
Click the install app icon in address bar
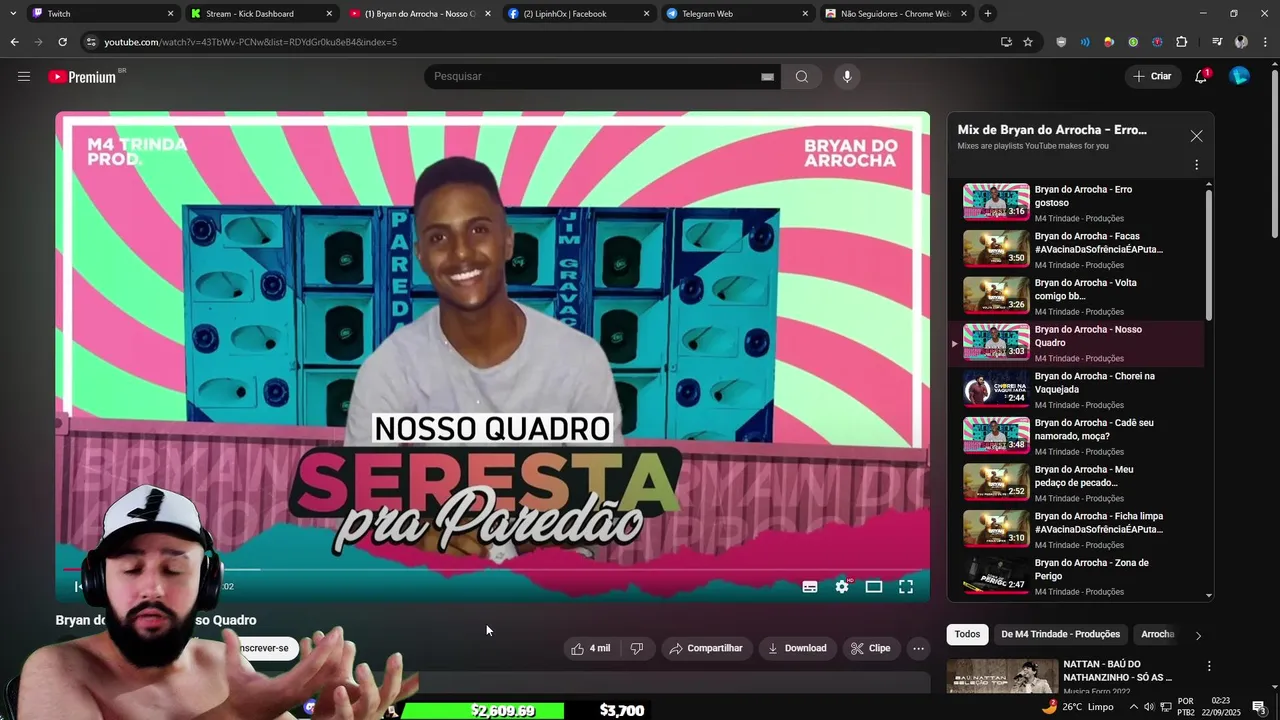1006,42
